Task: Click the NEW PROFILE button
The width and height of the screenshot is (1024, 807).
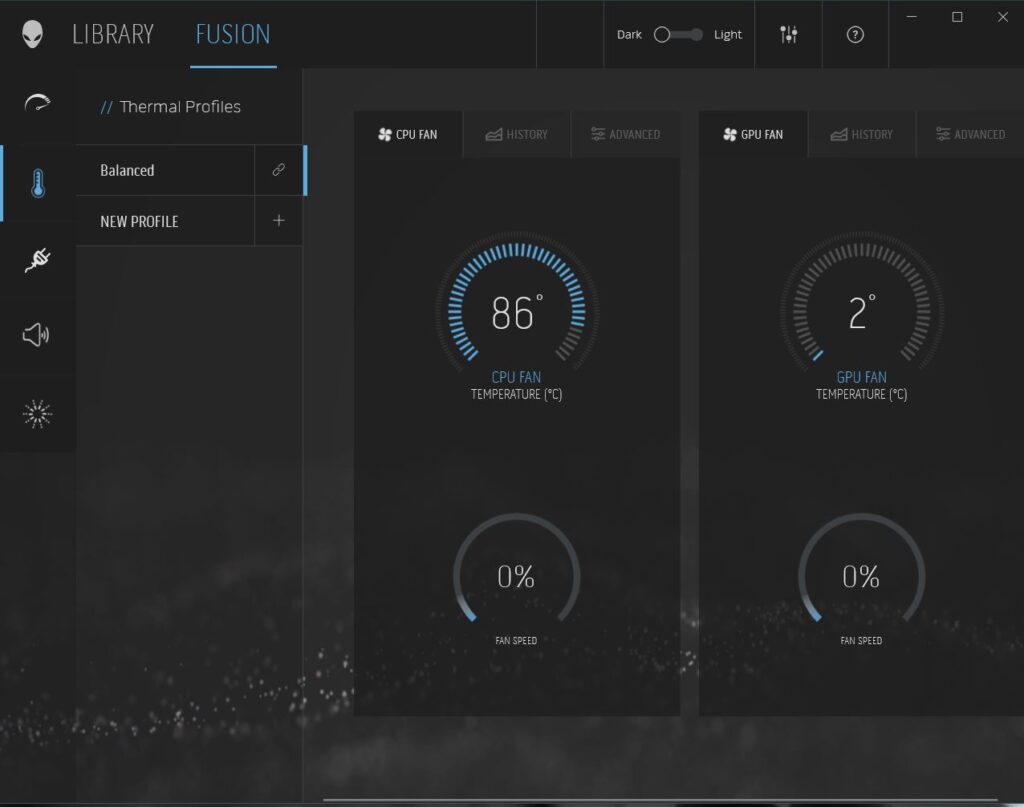Action: (165, 221)
